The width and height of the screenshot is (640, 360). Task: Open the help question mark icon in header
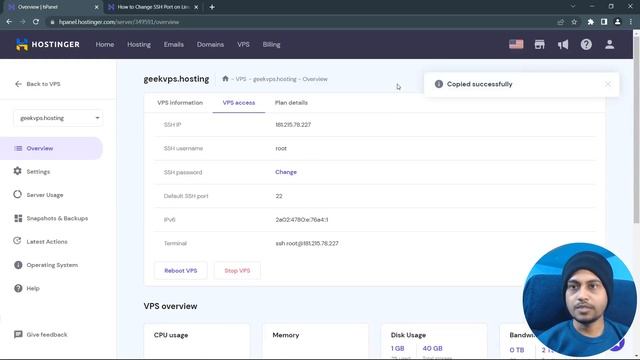(586, 44)
